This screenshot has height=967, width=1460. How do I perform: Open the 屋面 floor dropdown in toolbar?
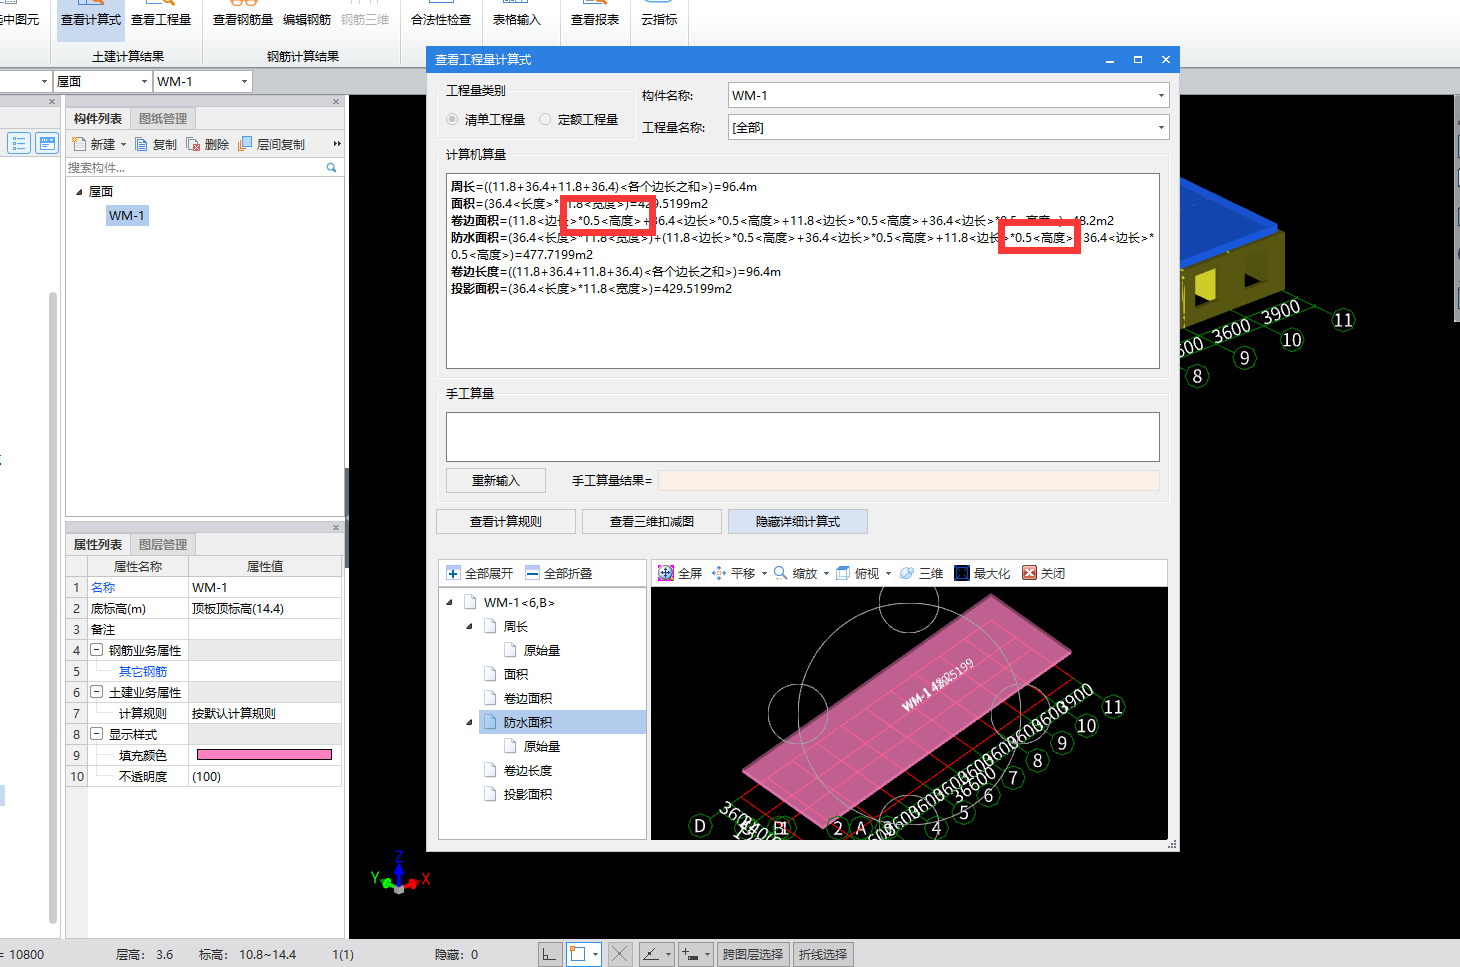click(145, 82)
